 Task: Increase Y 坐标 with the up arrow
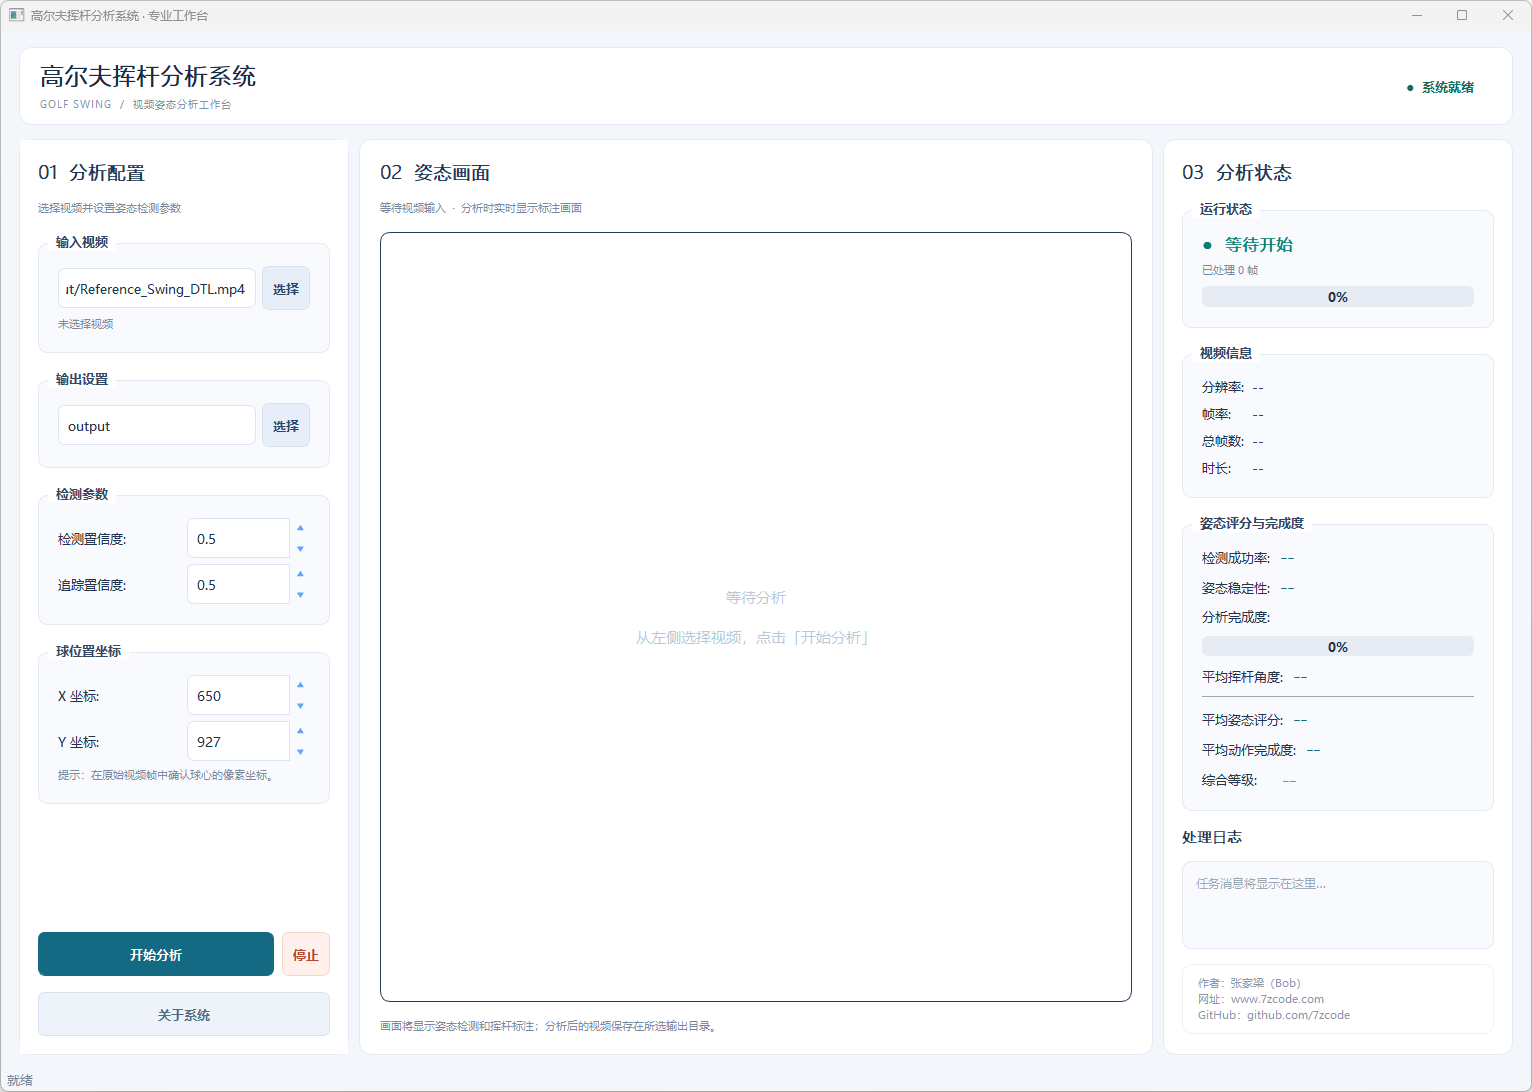(300, 731)
